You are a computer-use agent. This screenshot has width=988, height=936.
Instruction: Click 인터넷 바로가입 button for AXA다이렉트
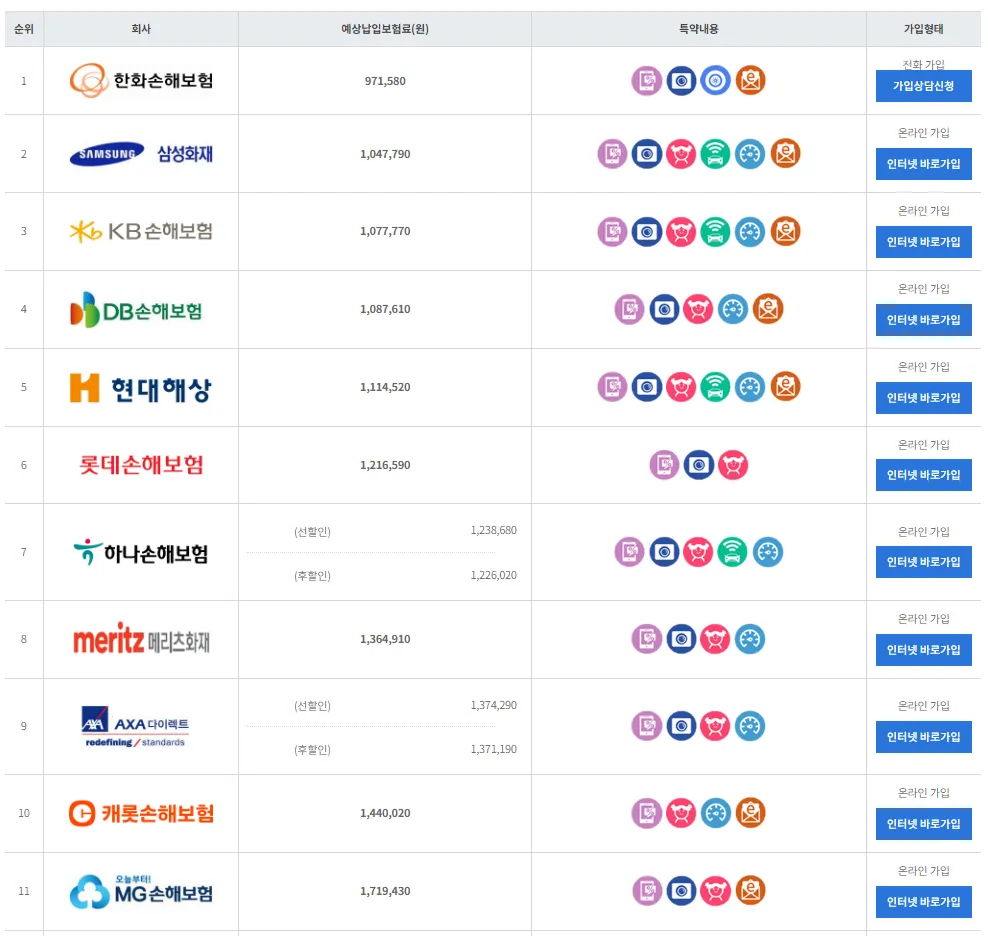click(923, 737)
